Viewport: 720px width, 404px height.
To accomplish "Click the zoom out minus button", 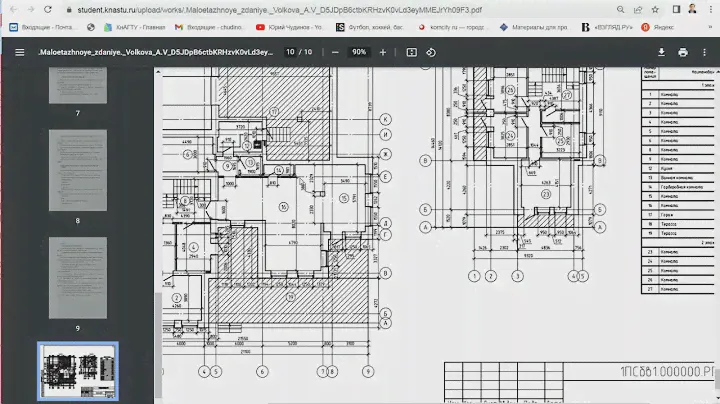I will click(332, 52).
